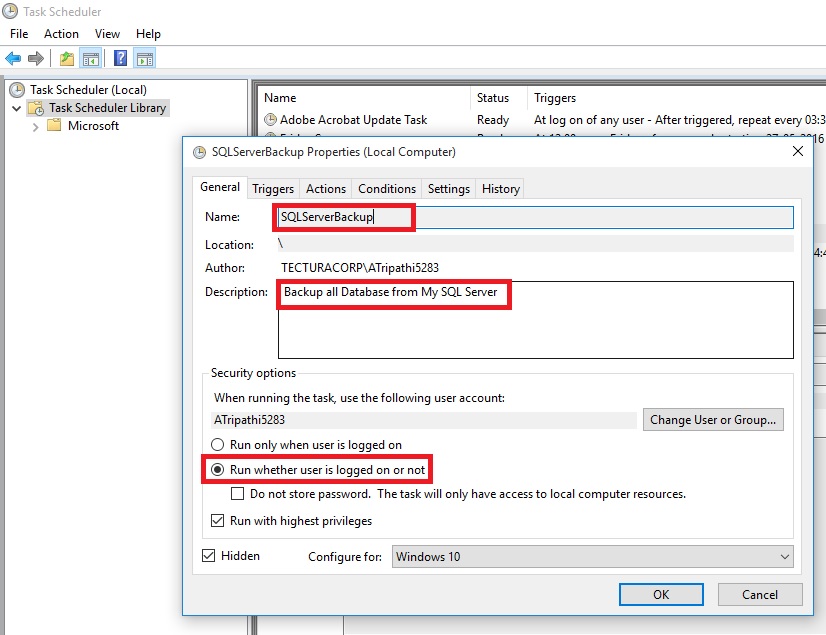
Task: Uncheck Run with highest privileges
Action: pos(217,521)
